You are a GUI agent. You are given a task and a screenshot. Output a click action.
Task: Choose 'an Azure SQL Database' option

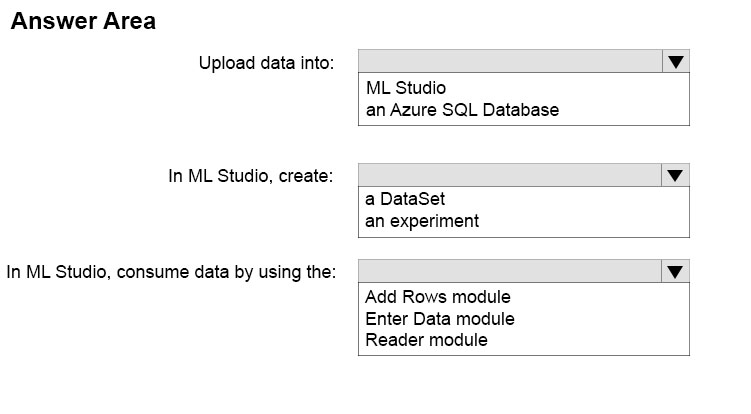[x=462, y=110]
